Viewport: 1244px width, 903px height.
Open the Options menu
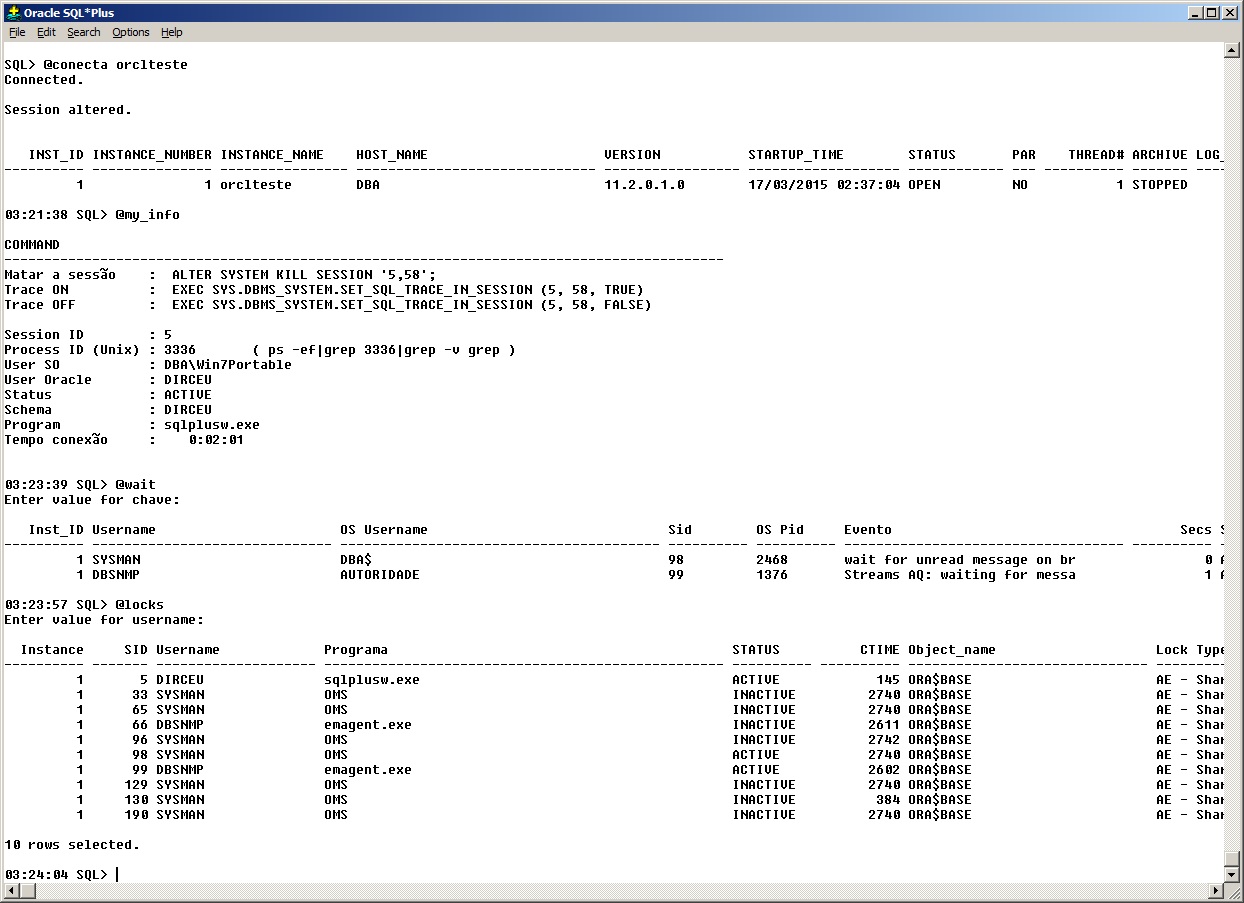(130, 32)
